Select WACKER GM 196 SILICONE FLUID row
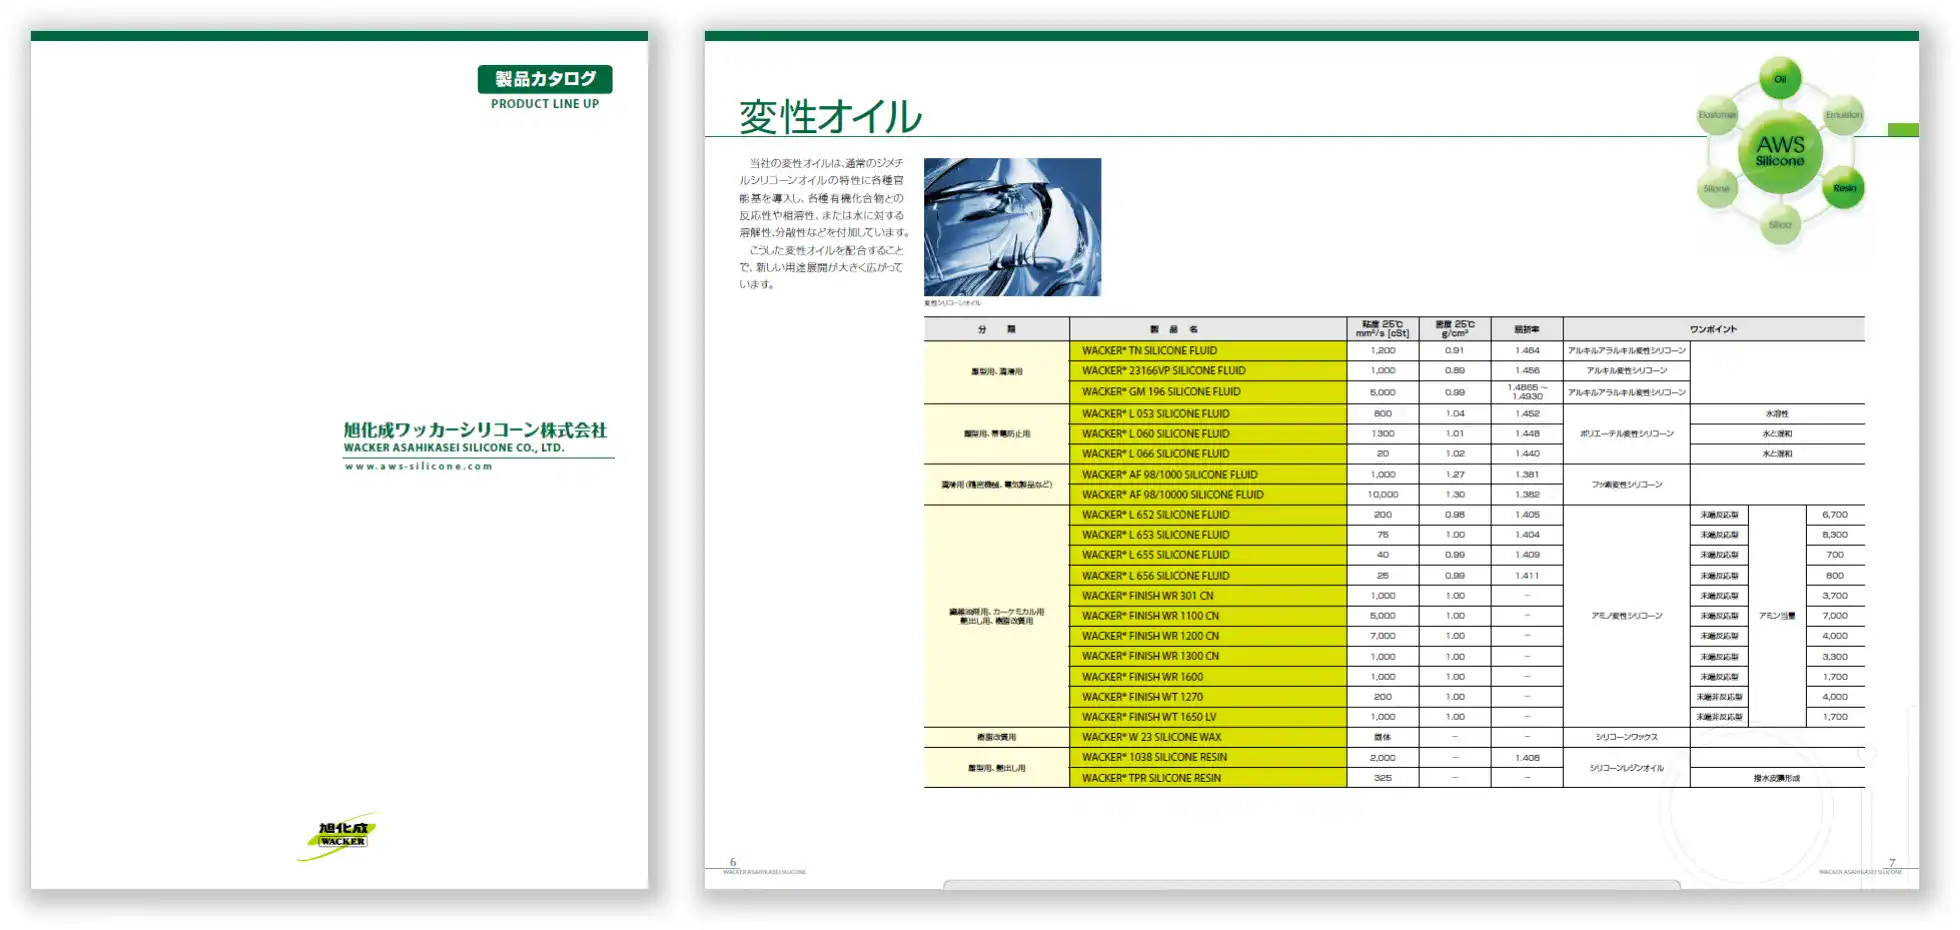Image resolution: width=1960 pixels, height=930 pixels. click(1208, 392)
